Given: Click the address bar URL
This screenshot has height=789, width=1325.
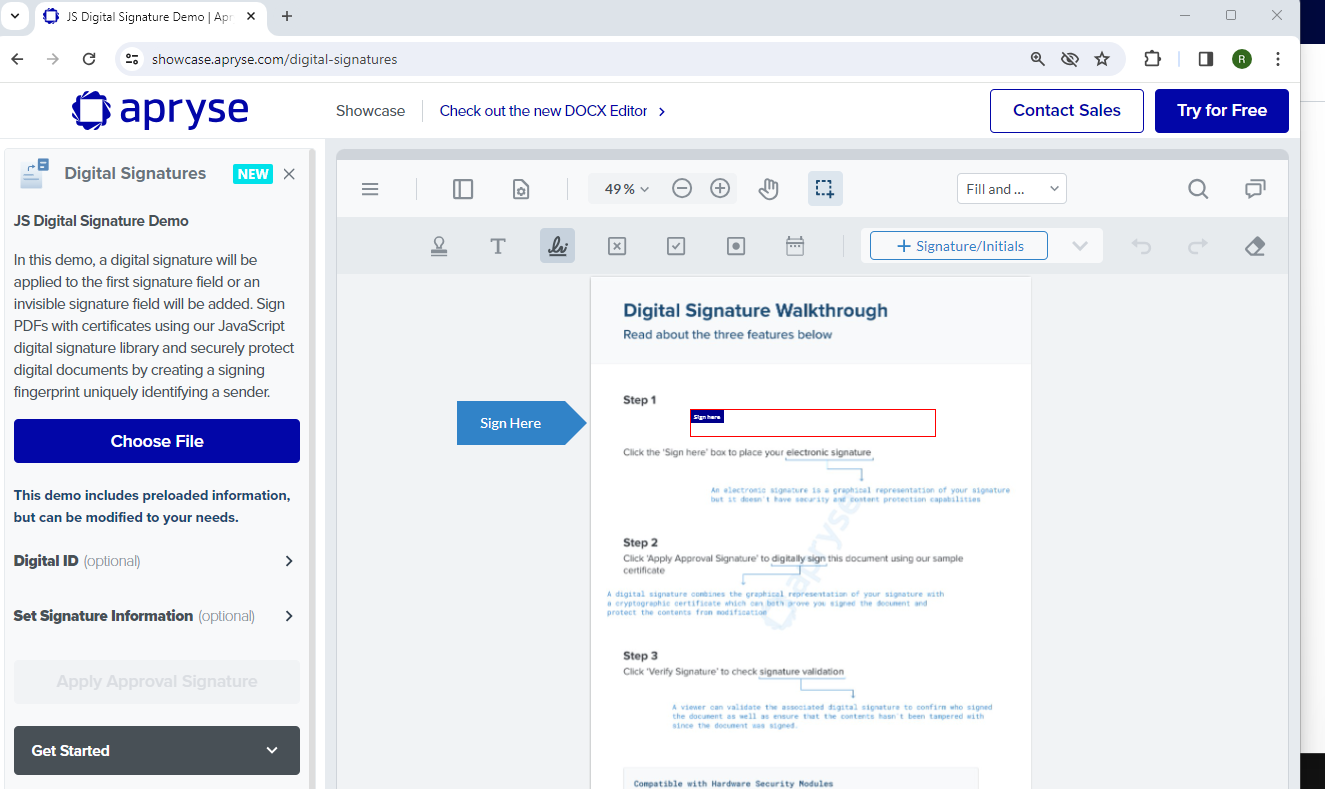Looking at the screenshot, I should (274, 59).
